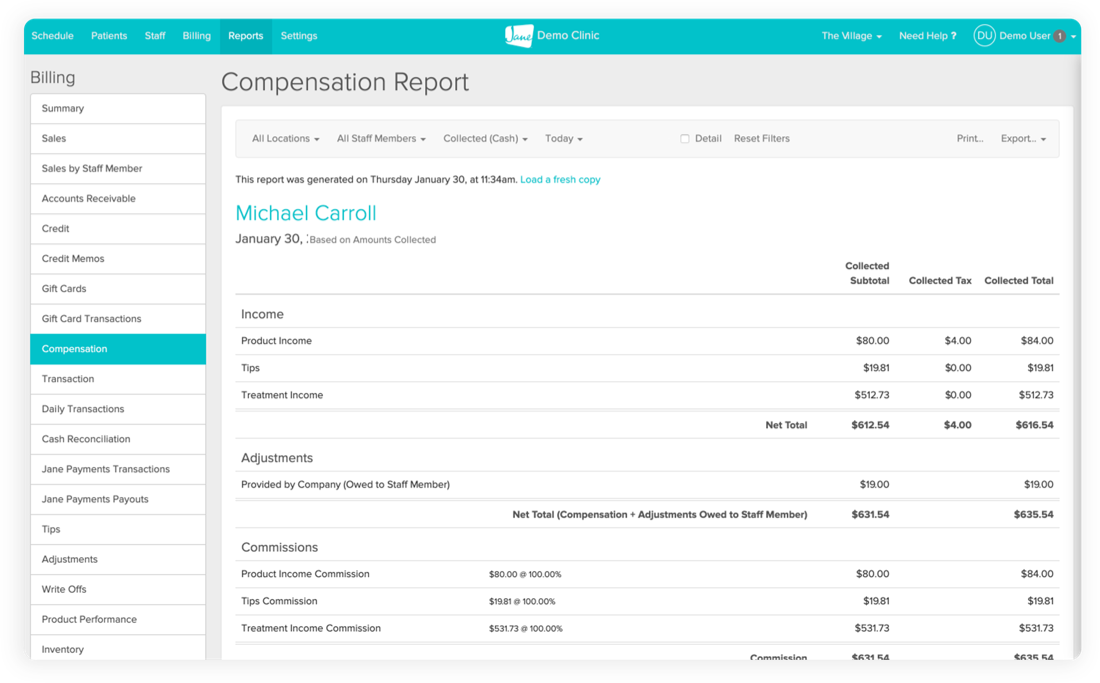1100x683 pixels.
Task: Expand the Export menu
Action: (1023, 139)
